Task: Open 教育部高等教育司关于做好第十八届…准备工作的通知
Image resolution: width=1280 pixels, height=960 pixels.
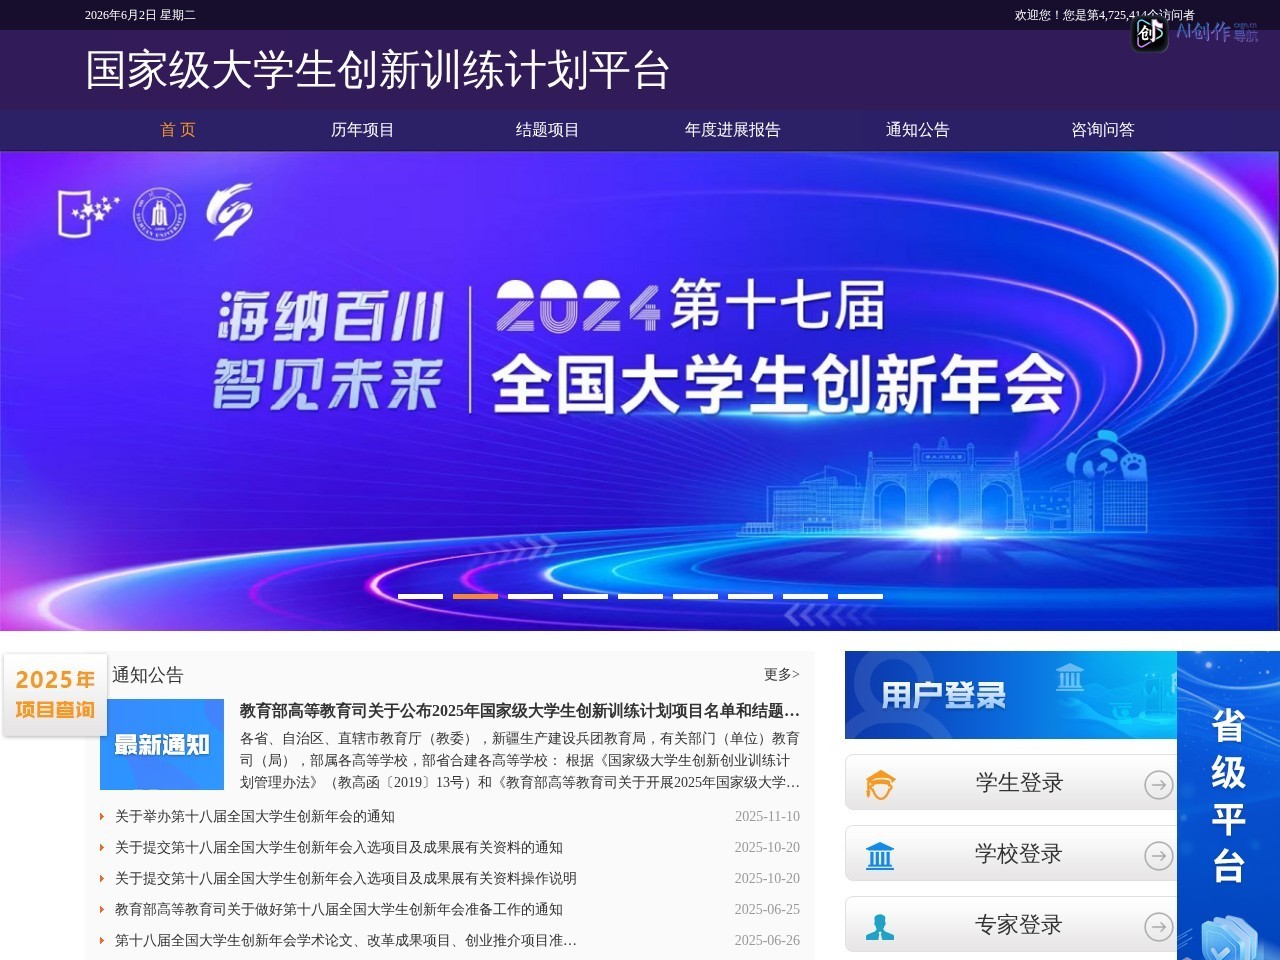Action: point(339,909)
